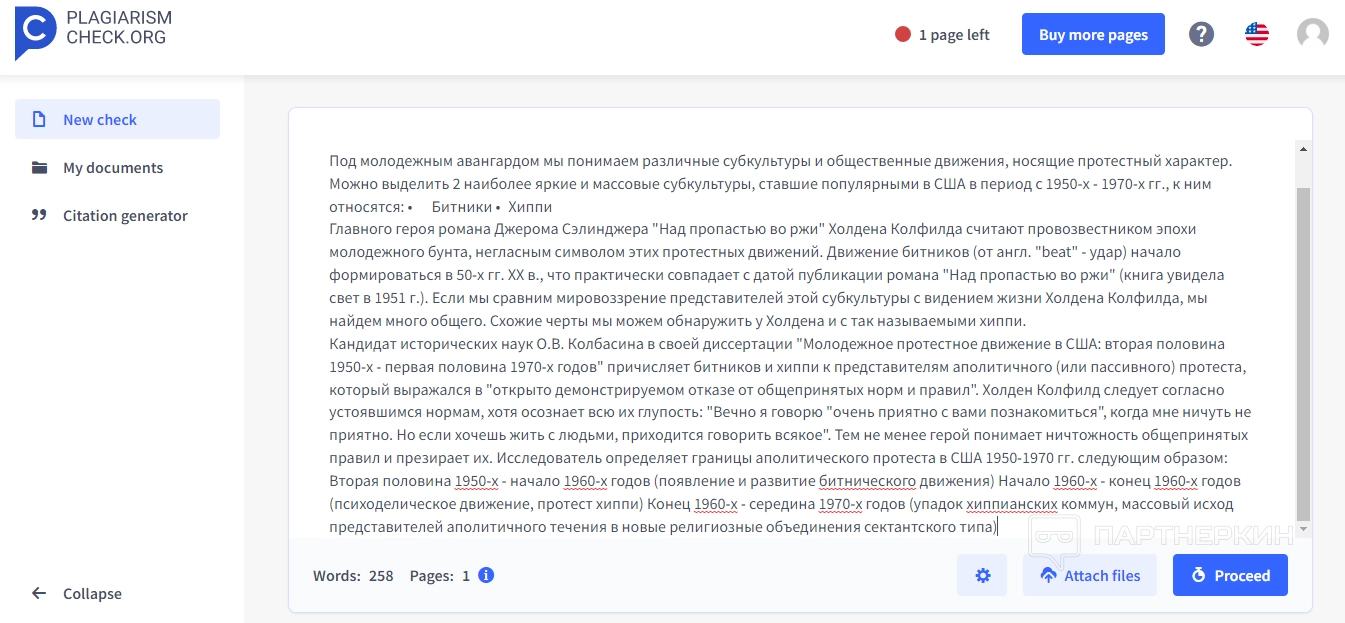Click the pages info icon

[486, 575]
